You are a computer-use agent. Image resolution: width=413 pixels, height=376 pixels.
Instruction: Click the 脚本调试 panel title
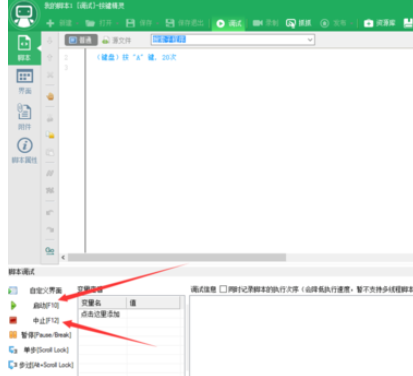tap(22, 272)
